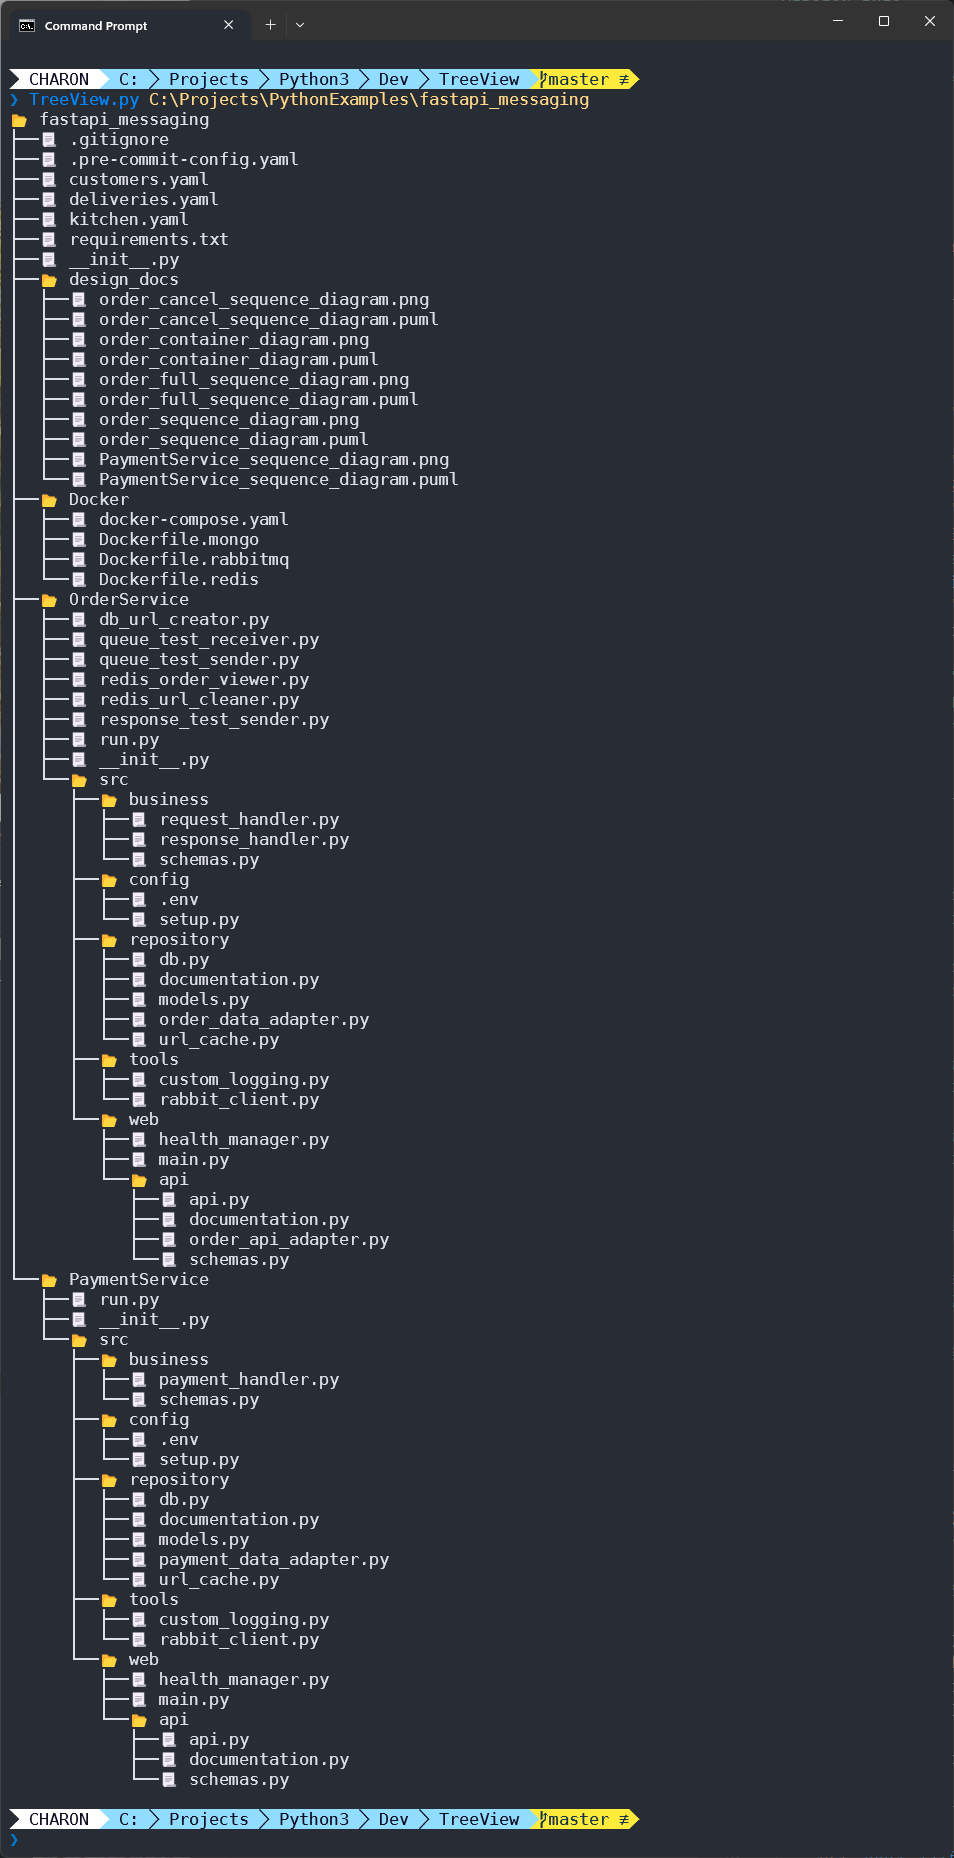954x1858 pixels.
Task: Click the CHARON segment in the bottom prompt
Action: click(58, 1819)
